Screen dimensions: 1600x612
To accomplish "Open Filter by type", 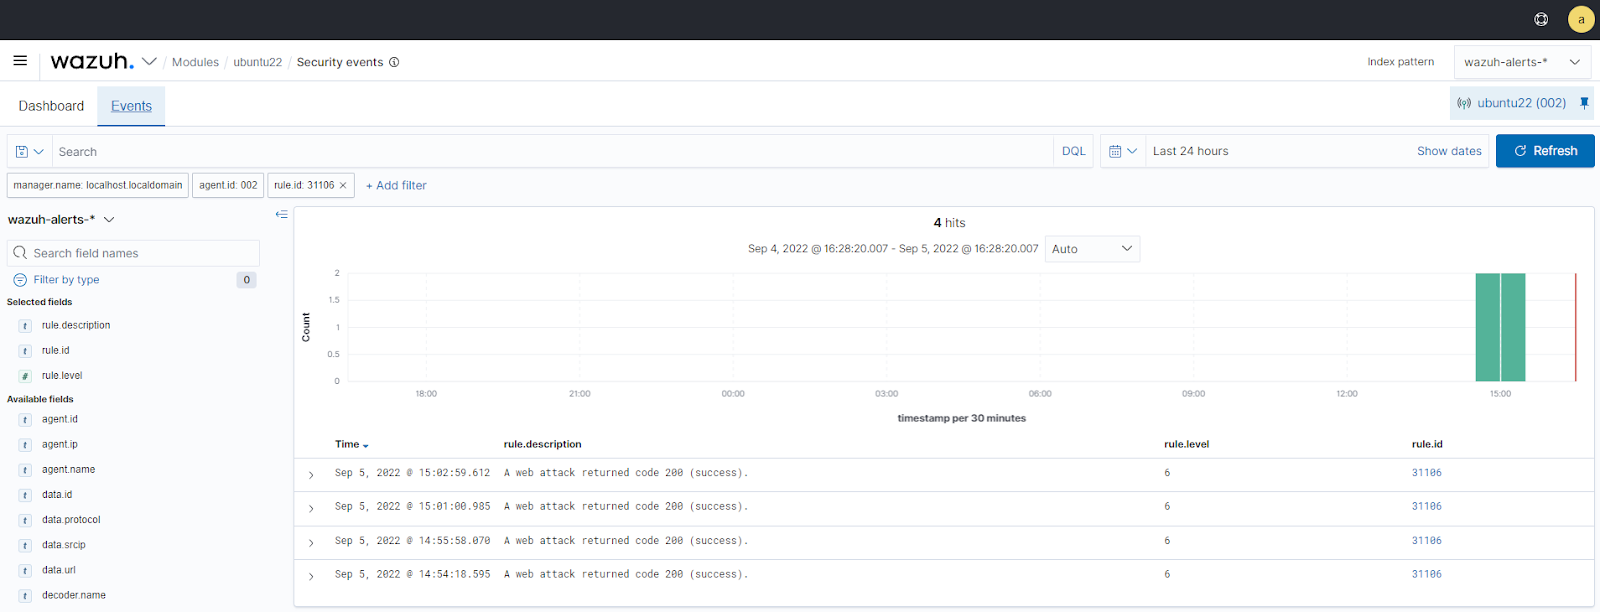I will (x=66, y=280).
